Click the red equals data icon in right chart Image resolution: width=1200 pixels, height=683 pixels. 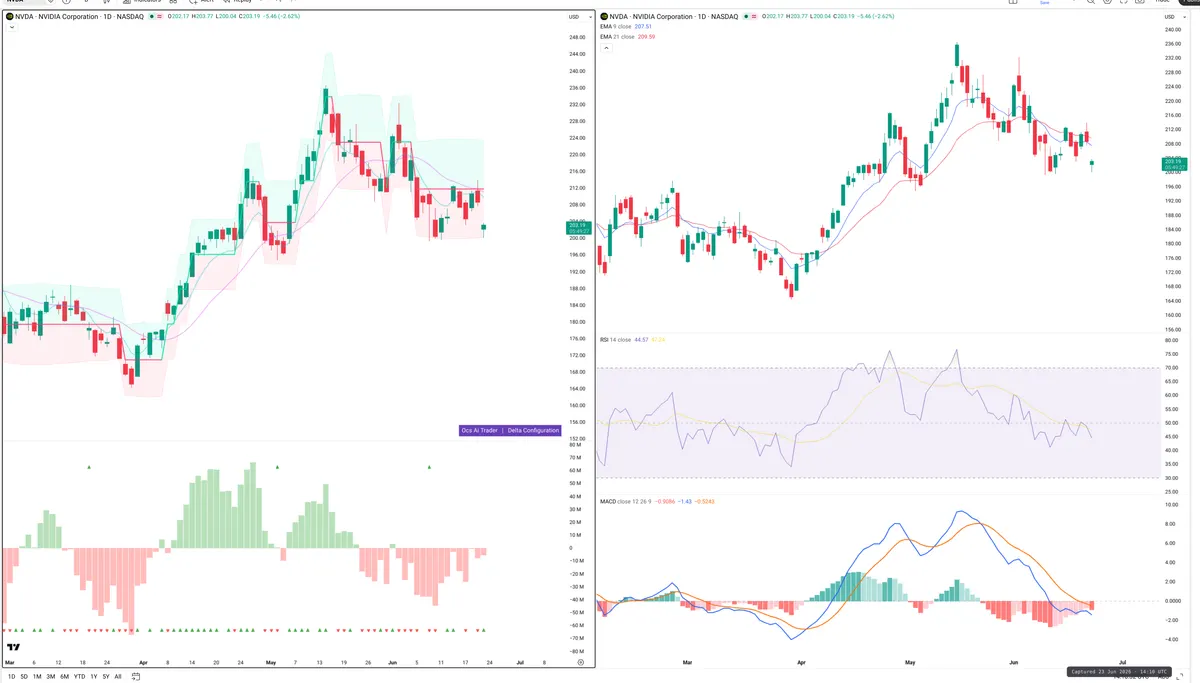coord(755,16)
